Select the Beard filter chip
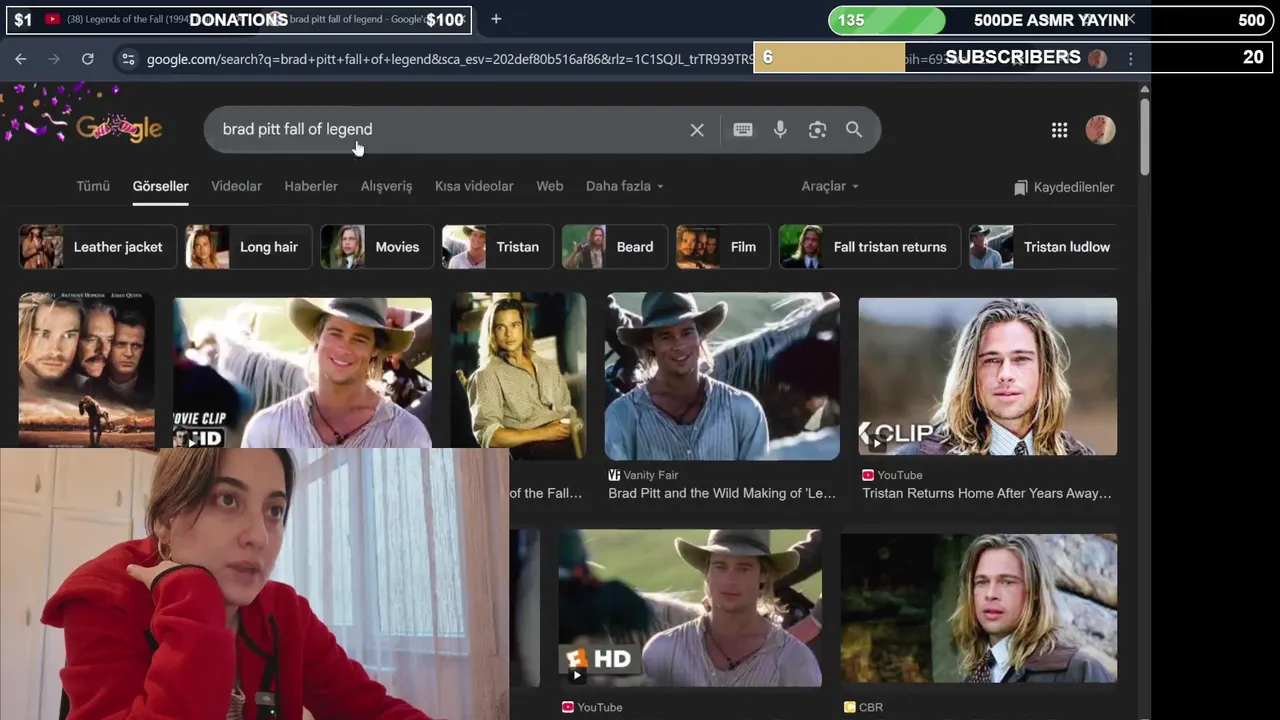Viewport: 1280px width, 720px height. pyautogui.click(x=614, y=247)
